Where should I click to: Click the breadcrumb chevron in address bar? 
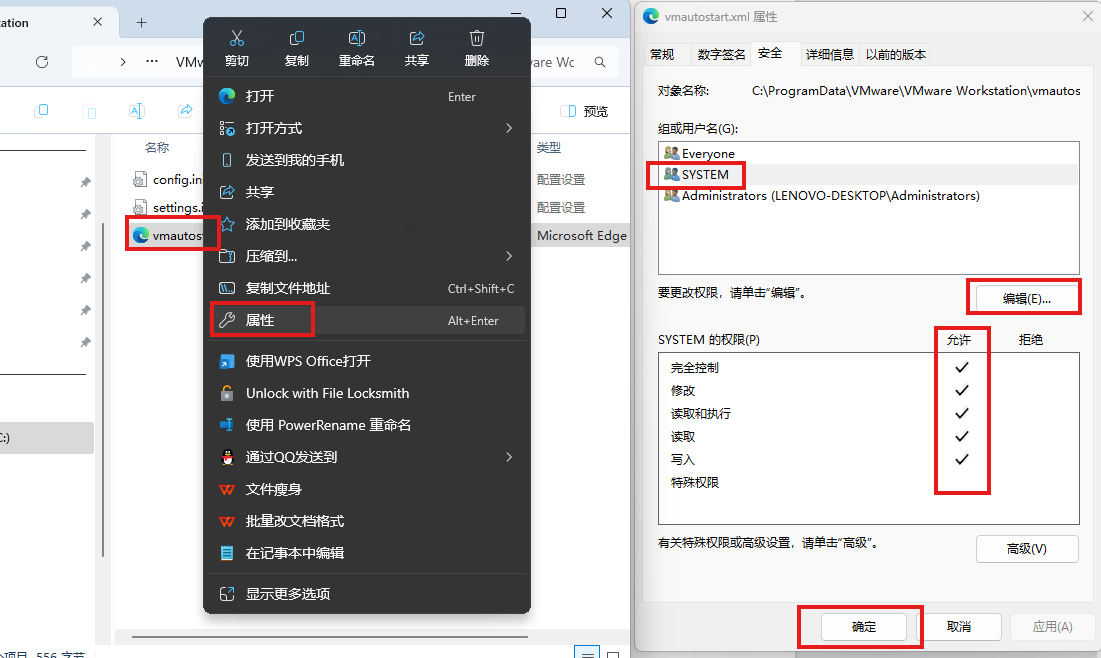pyautogui.click(x=123, y=62)
